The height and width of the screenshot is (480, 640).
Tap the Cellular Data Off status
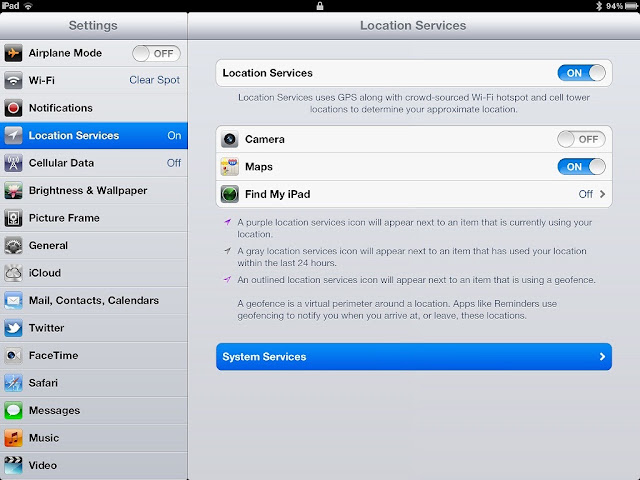coord(173,163)
